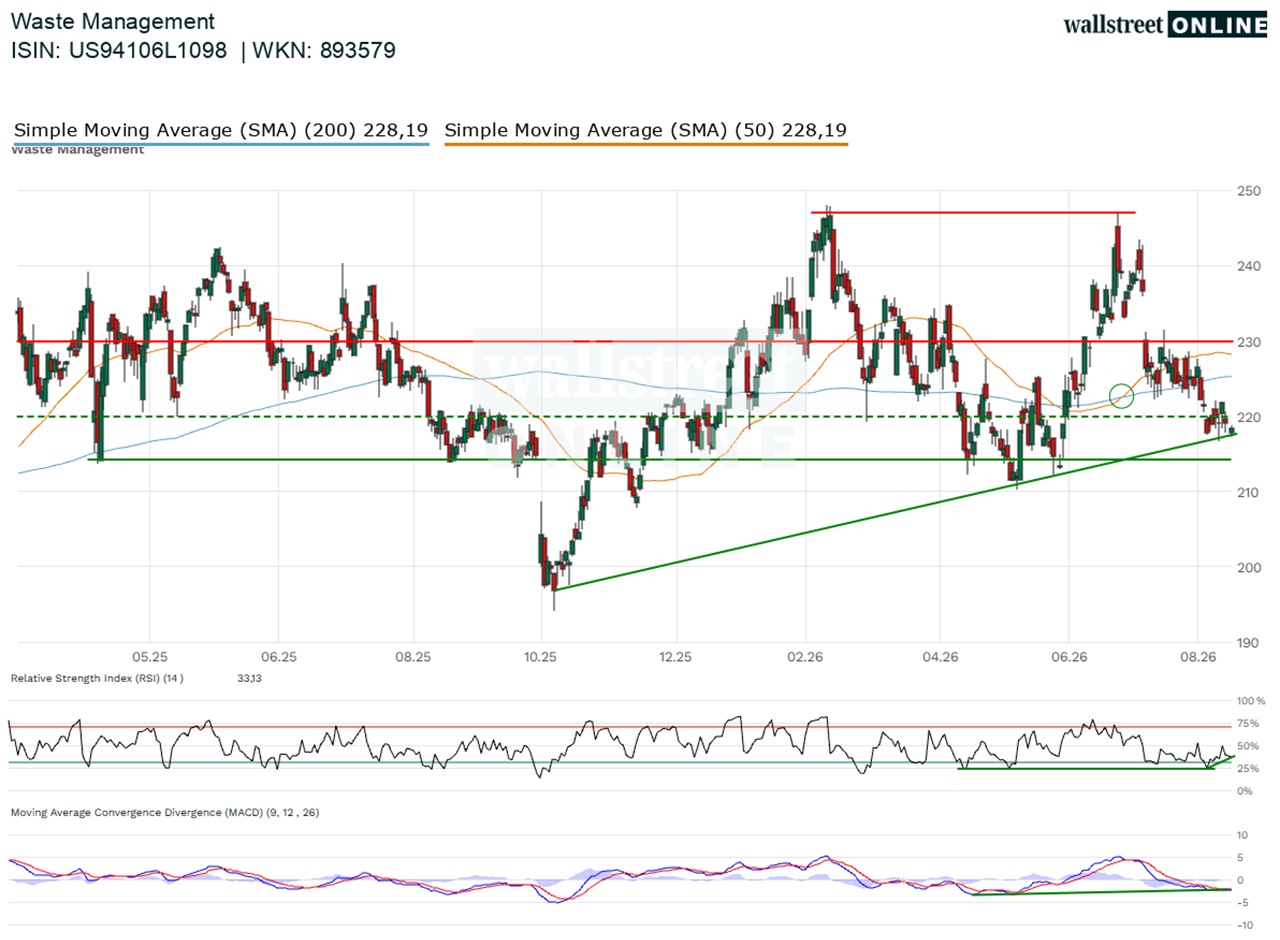The image size is (1280, 940).
Task: Click the 250 price axis label
Action: pos(1250,191)
